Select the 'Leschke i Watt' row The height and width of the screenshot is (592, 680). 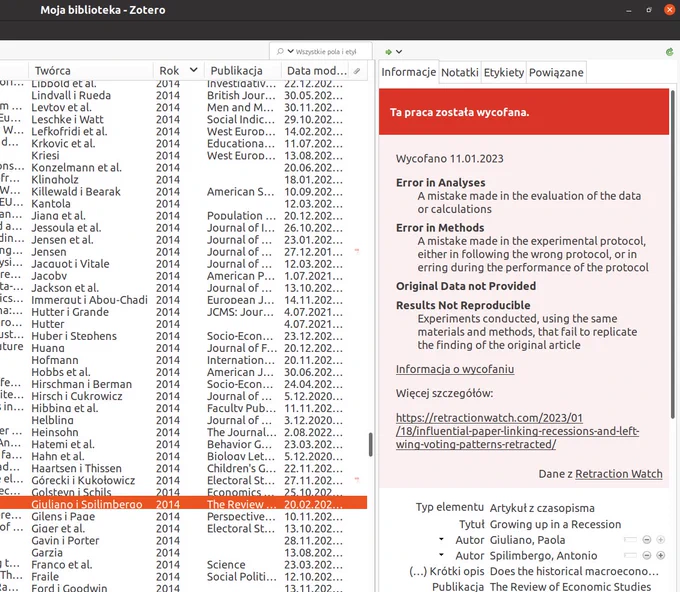click(183, 119)
